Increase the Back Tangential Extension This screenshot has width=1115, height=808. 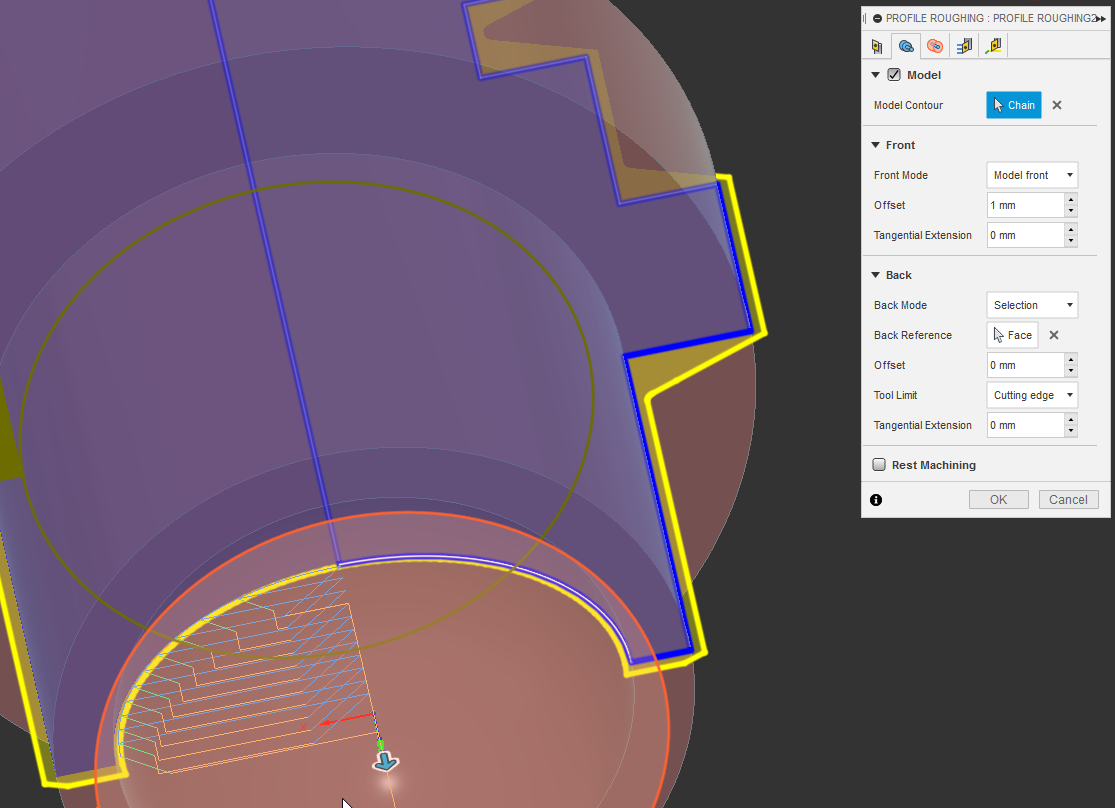point(1071,419)
